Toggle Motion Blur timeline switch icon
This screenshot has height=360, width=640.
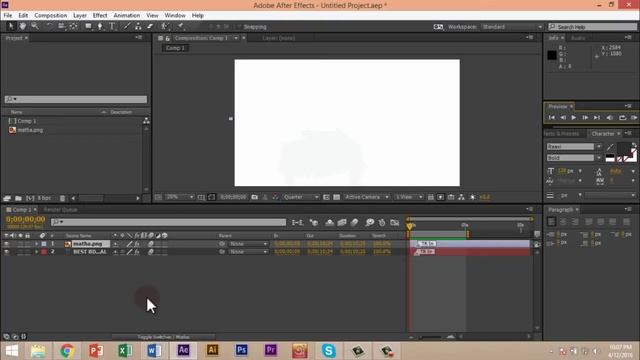click(354, 222)
